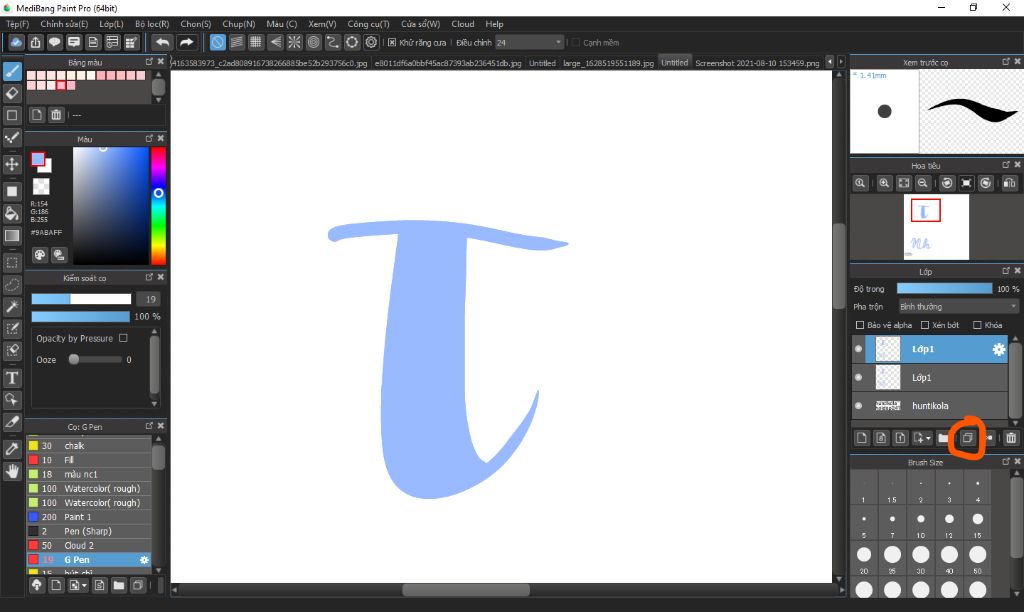Image resolution: width=1024 pixels, height=612 pixels.
Task: Enable Khóa lock checkbox
Action: [977, 325]
